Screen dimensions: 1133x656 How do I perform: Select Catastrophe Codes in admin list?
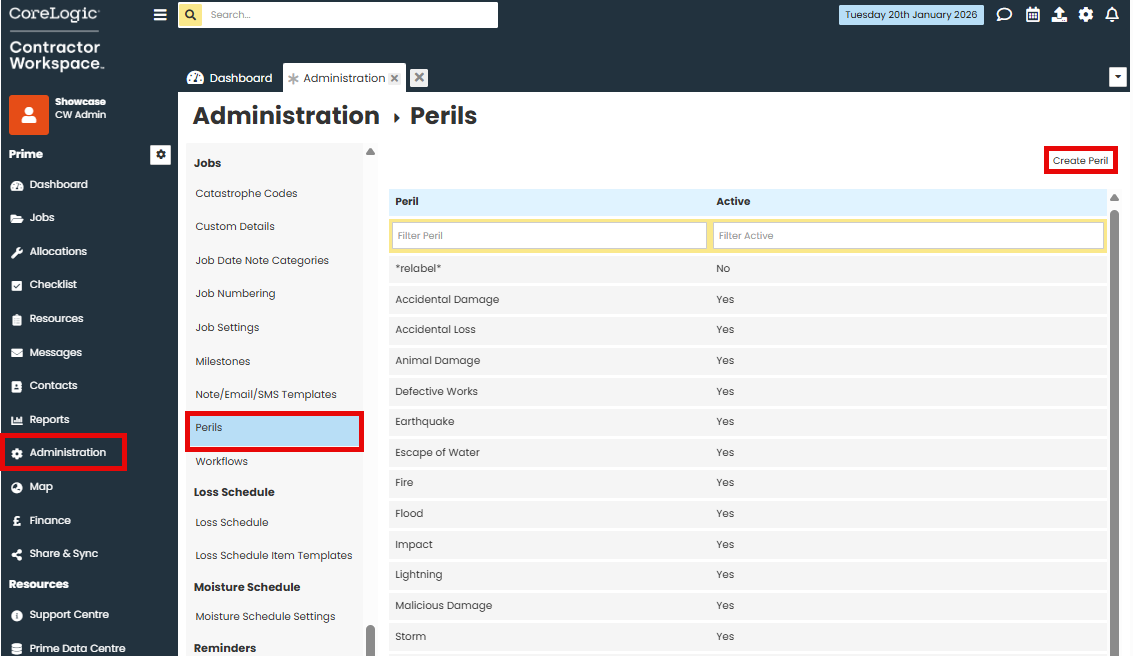pos(246,194)
